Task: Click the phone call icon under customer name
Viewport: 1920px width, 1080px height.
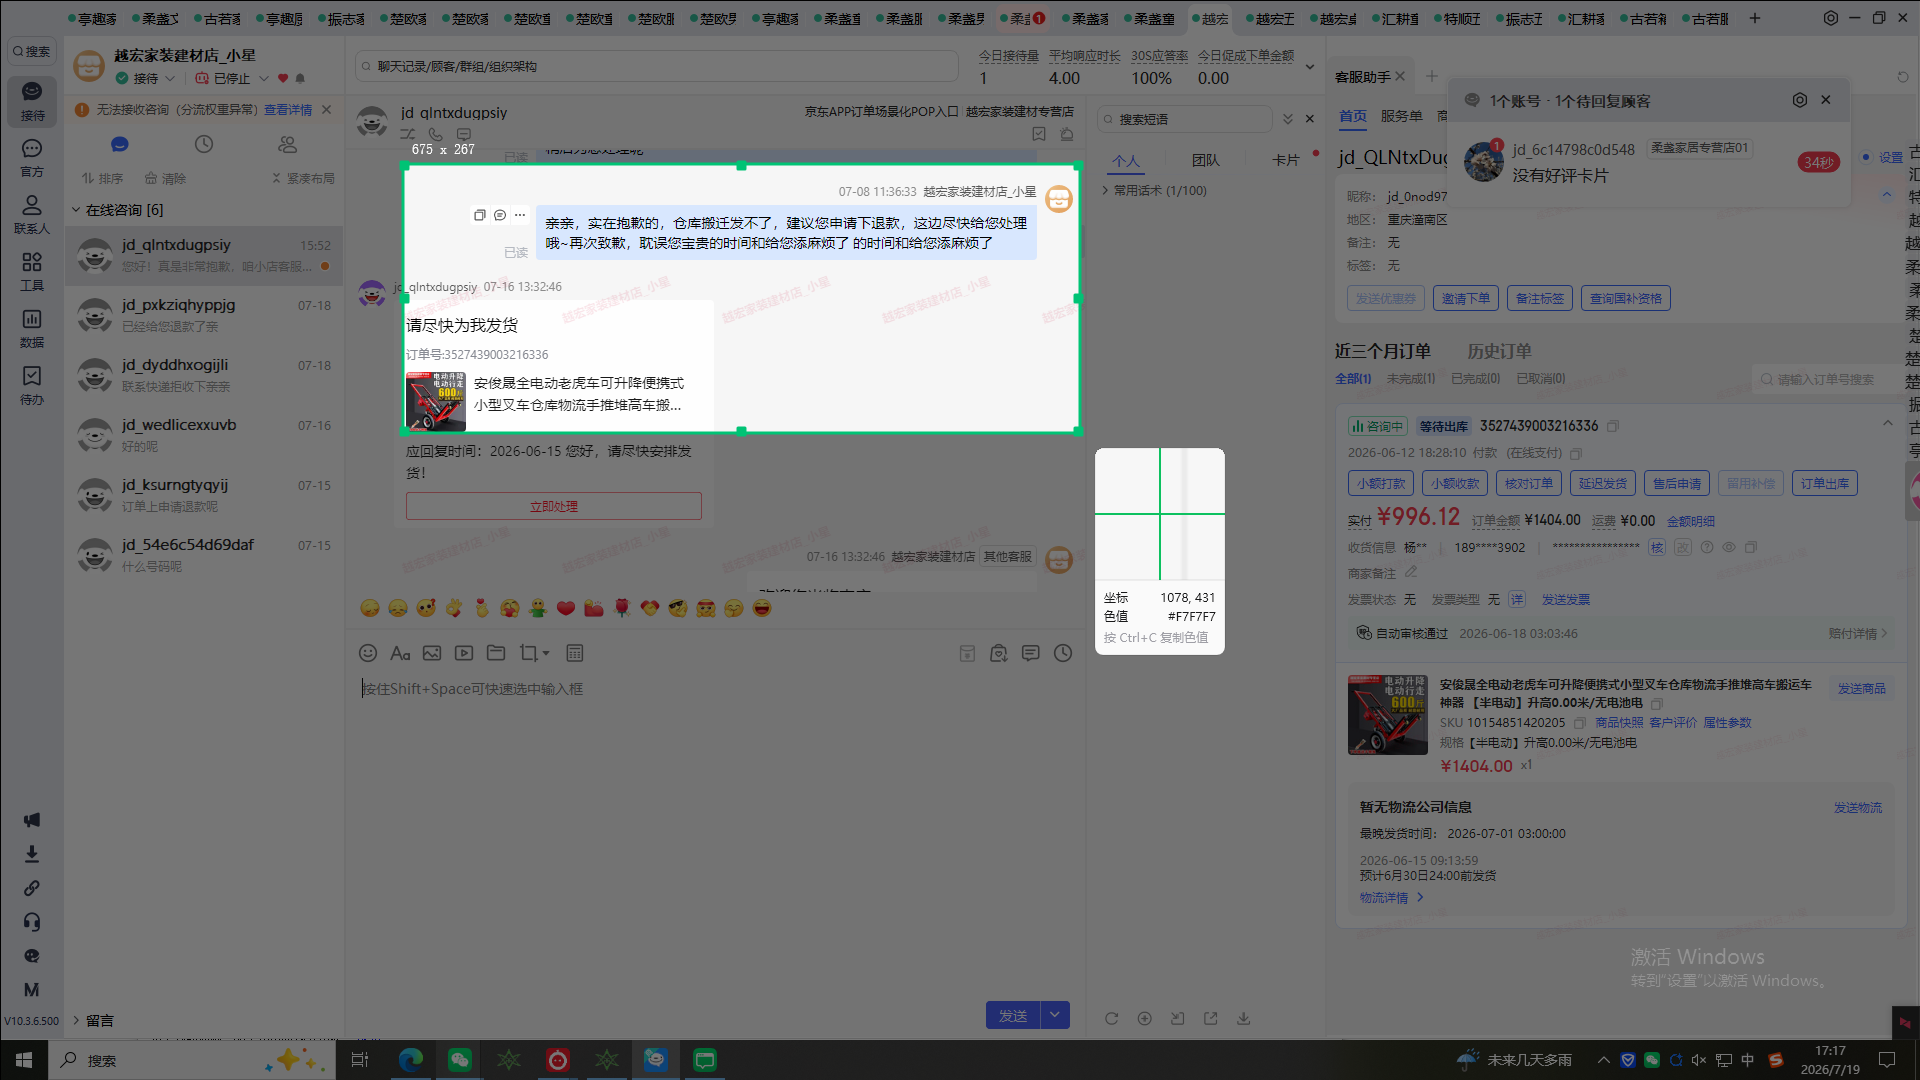Action: 435,134
